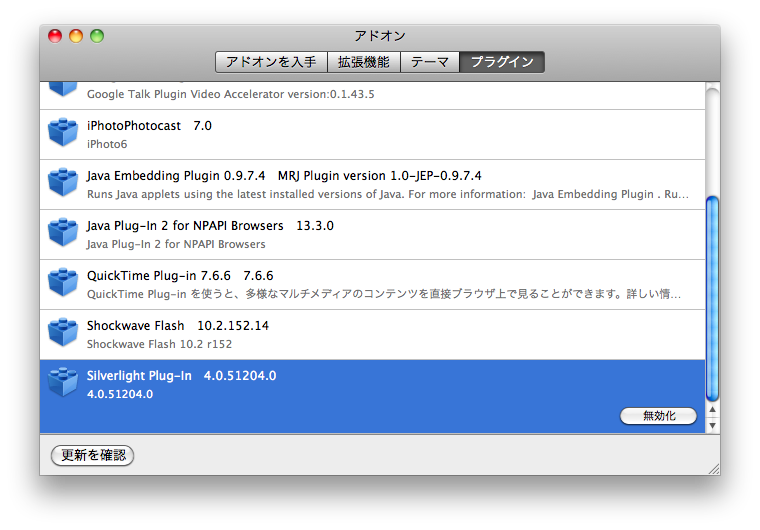
Task: Click the scrollbar track above the thumb
Action: tap(712, 140)
